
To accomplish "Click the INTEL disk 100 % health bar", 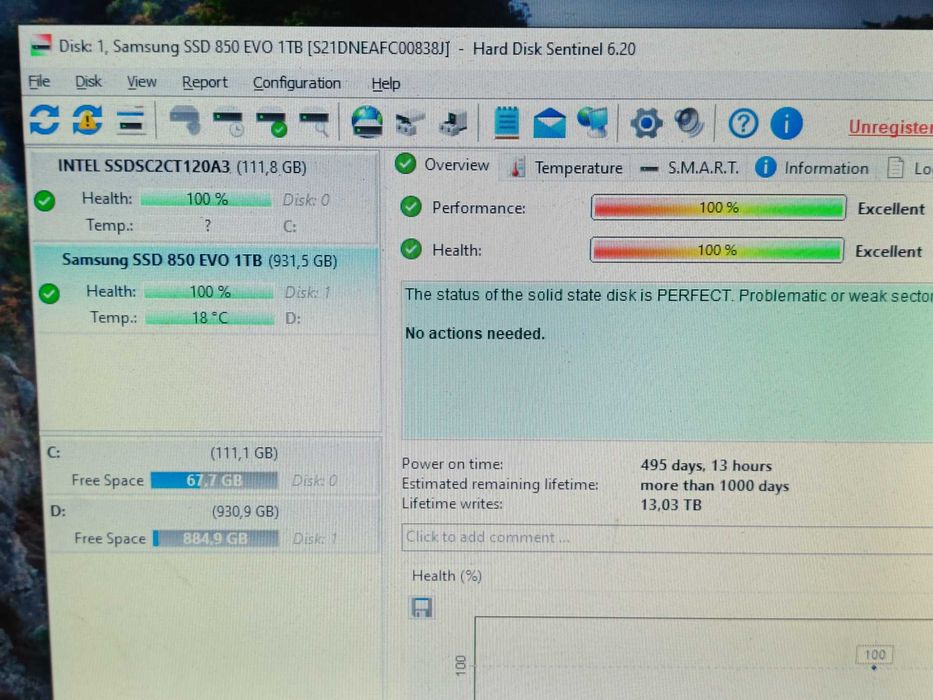I will pyautogui.click(x=206, y=199).
